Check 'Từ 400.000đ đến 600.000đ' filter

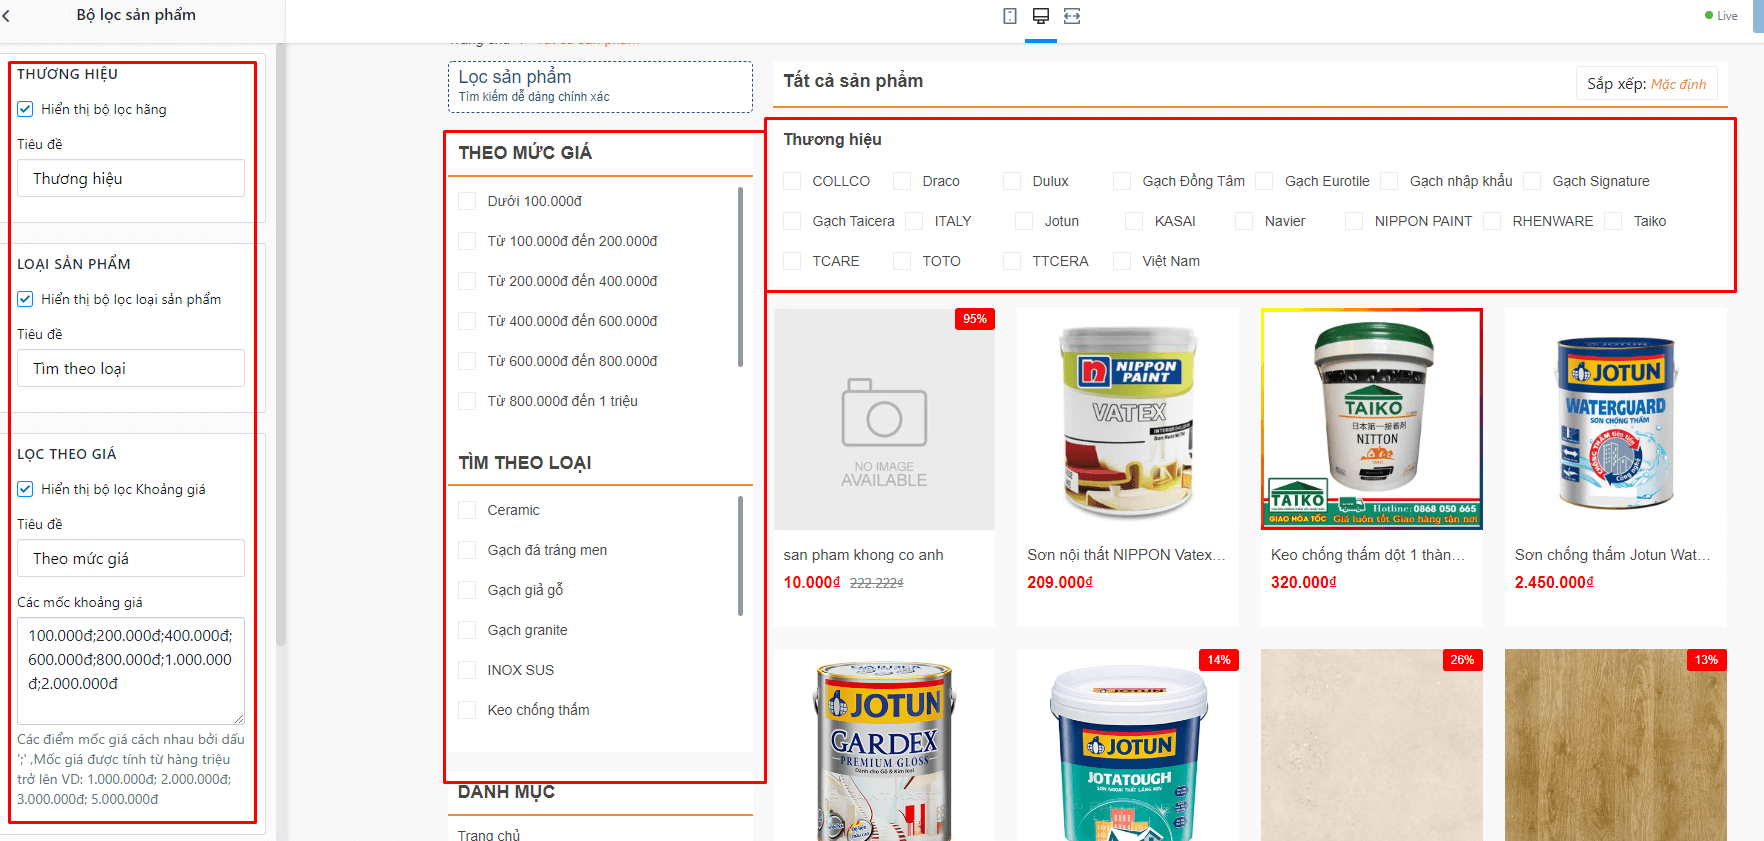[x=467, y=321]
